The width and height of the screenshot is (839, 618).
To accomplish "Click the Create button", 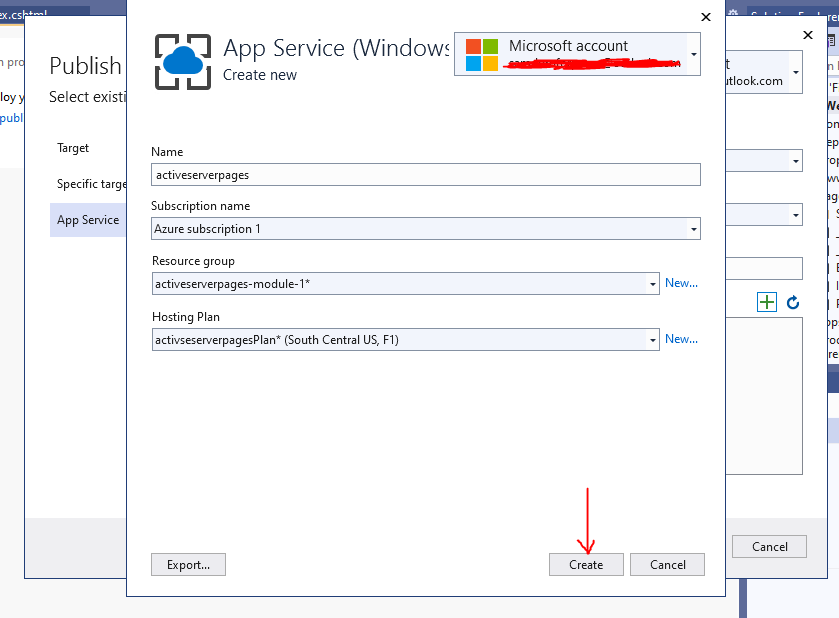I will click(586, 564).
